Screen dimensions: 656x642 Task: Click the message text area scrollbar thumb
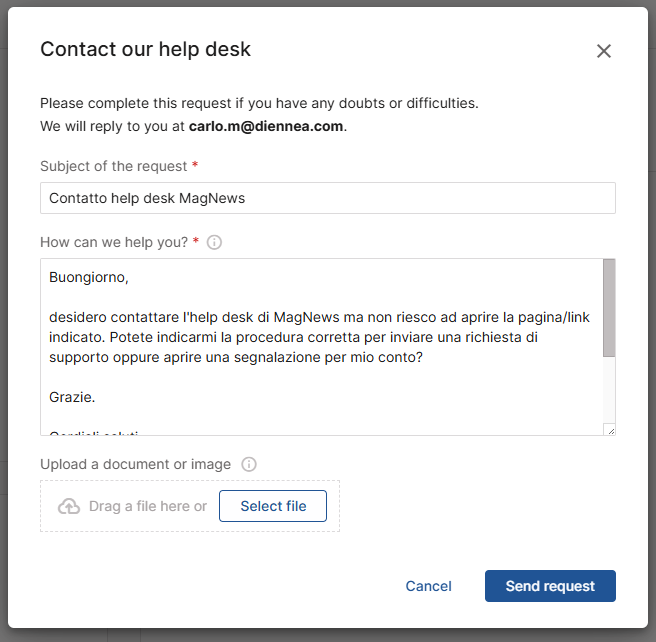point(609,308)
